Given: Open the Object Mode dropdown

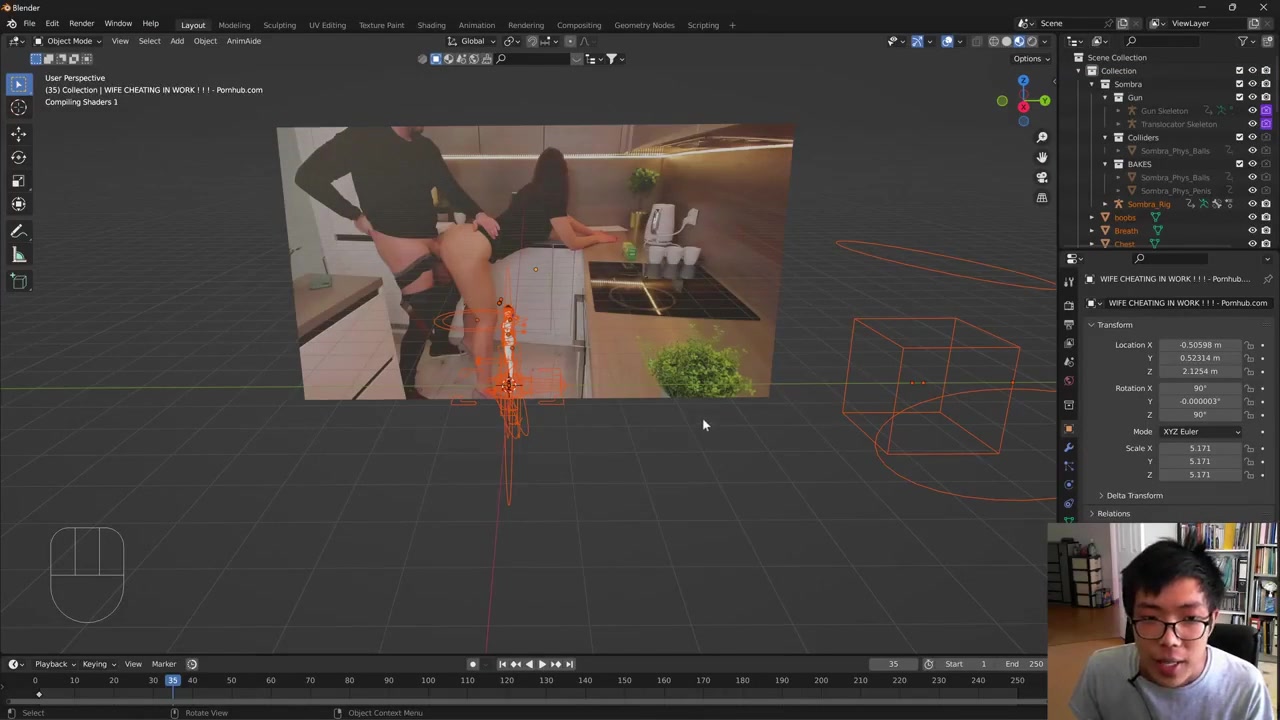Looking at the screenshot, I should click(68, 41).
